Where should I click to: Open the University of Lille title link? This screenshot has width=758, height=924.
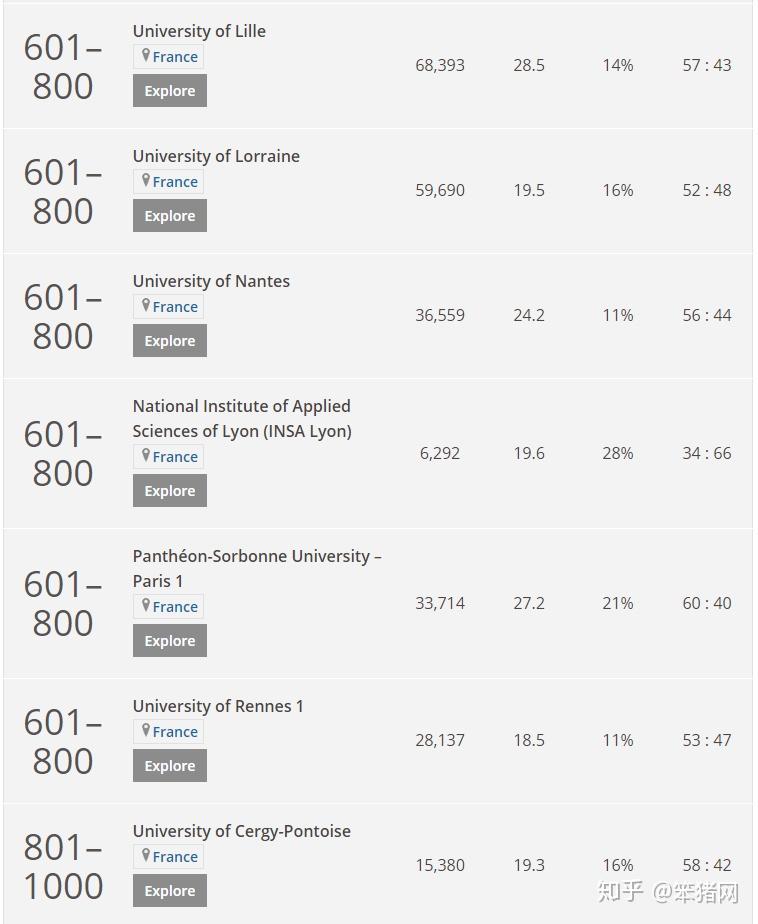199,31
